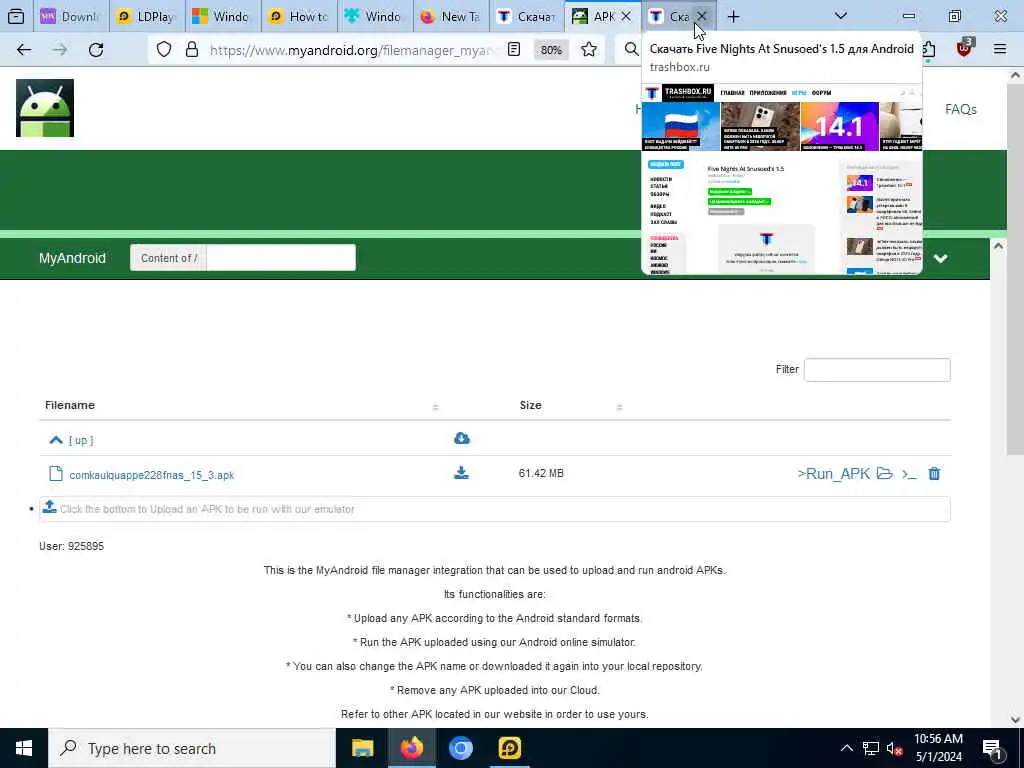Click the 61.42 MB size value
Screen dimensions: 1024x768
541,473
